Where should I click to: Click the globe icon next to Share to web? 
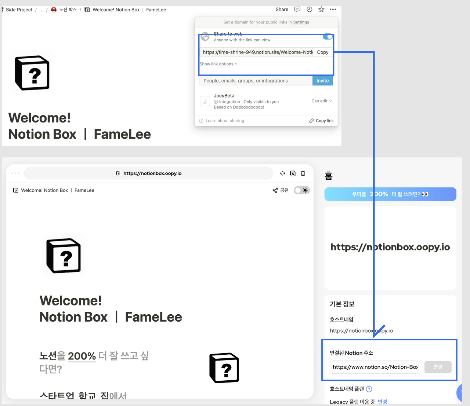[x=205, y=37]
